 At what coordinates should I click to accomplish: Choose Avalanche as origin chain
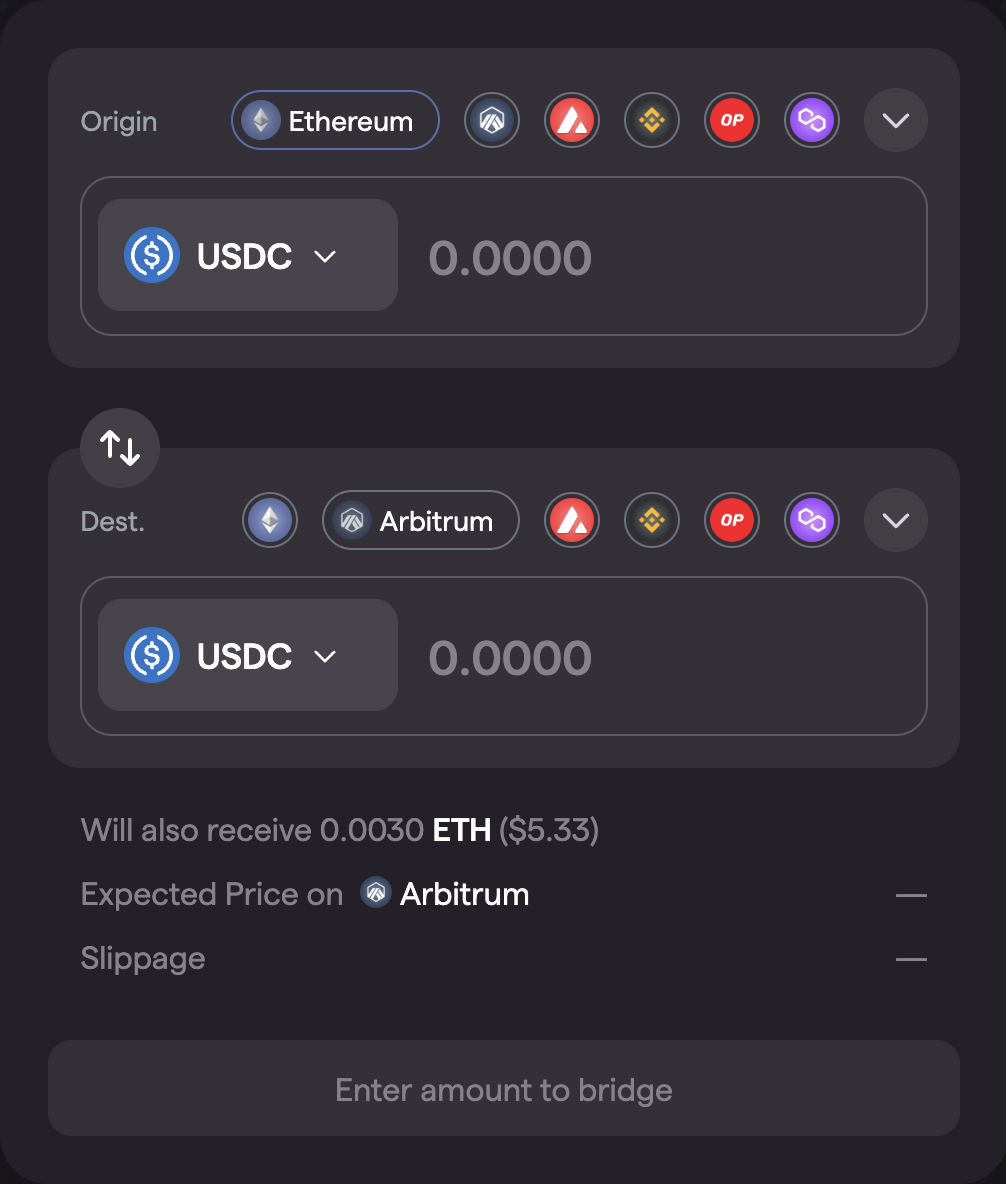pos(572,121)
